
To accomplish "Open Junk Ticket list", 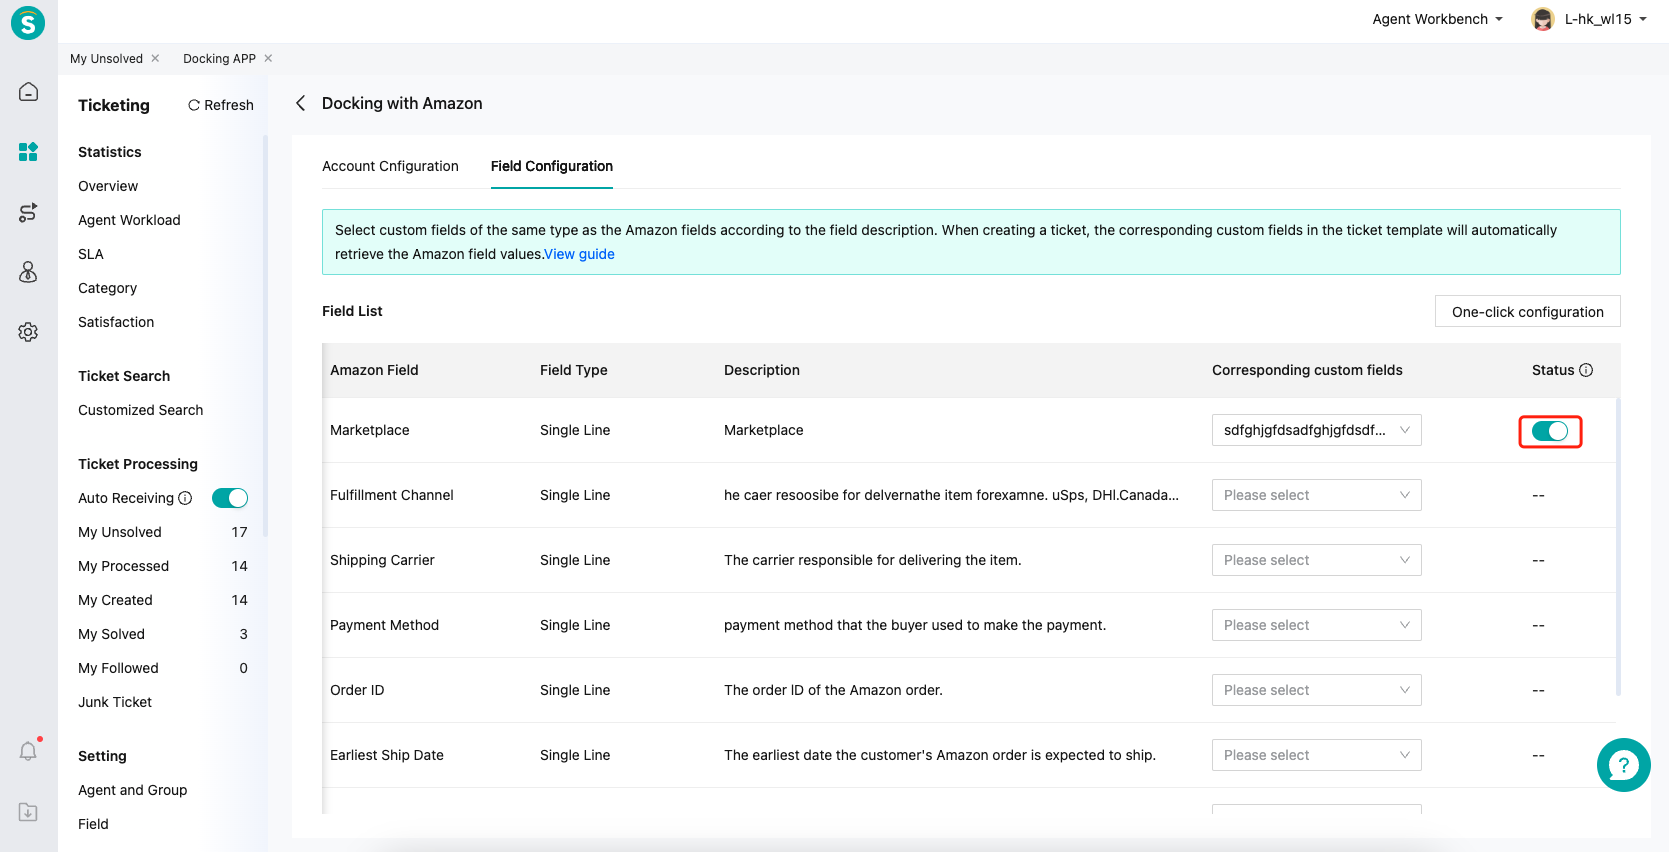I will point(115,702).
